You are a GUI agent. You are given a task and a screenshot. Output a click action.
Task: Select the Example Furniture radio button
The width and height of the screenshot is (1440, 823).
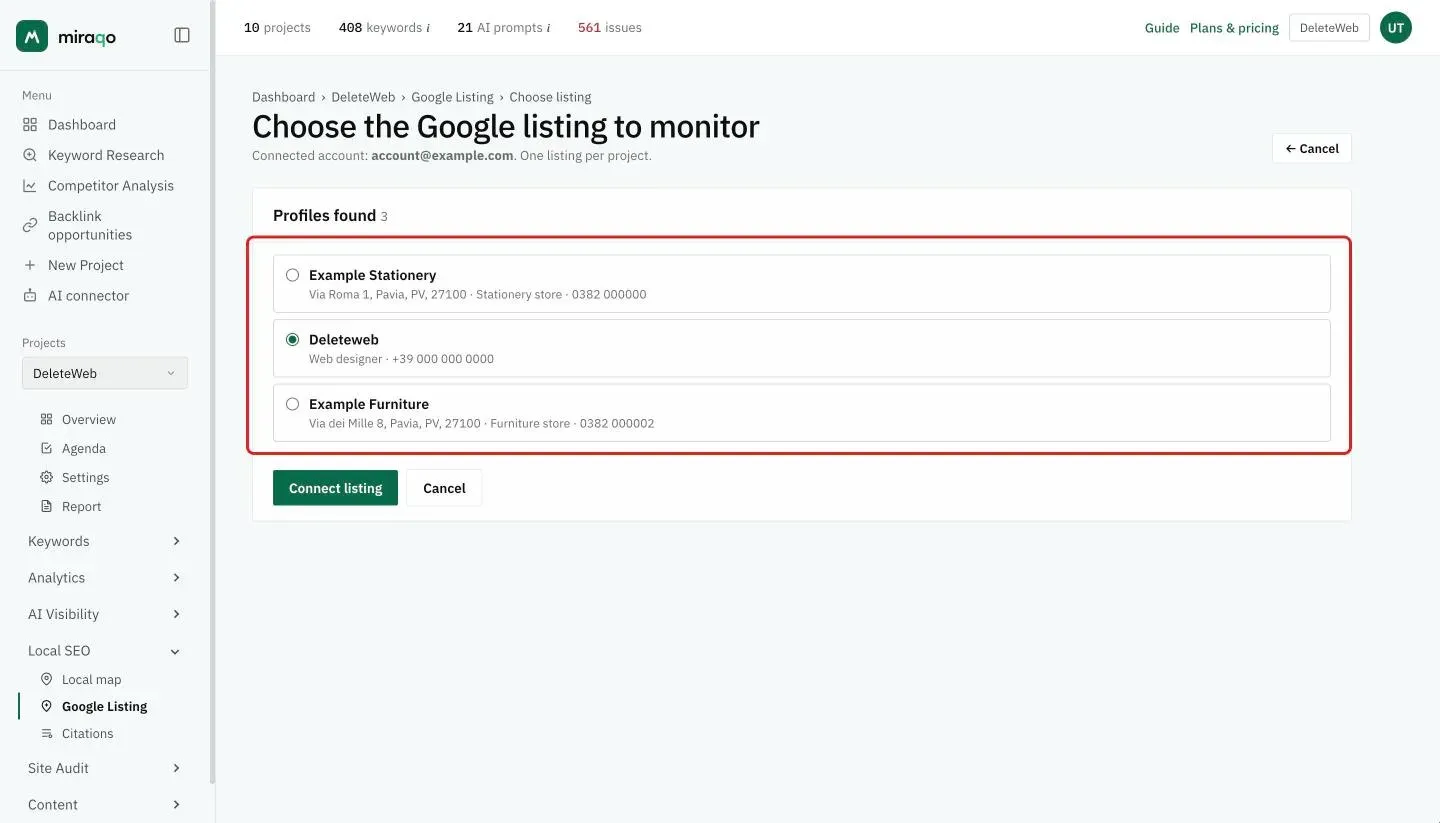pyautogui.click(x=293, y=404)
